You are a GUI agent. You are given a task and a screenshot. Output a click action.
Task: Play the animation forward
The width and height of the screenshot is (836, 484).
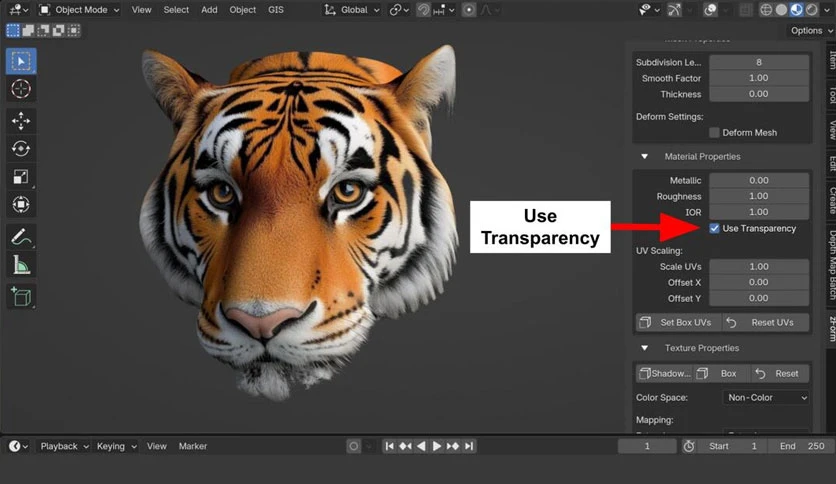point(437,446)
